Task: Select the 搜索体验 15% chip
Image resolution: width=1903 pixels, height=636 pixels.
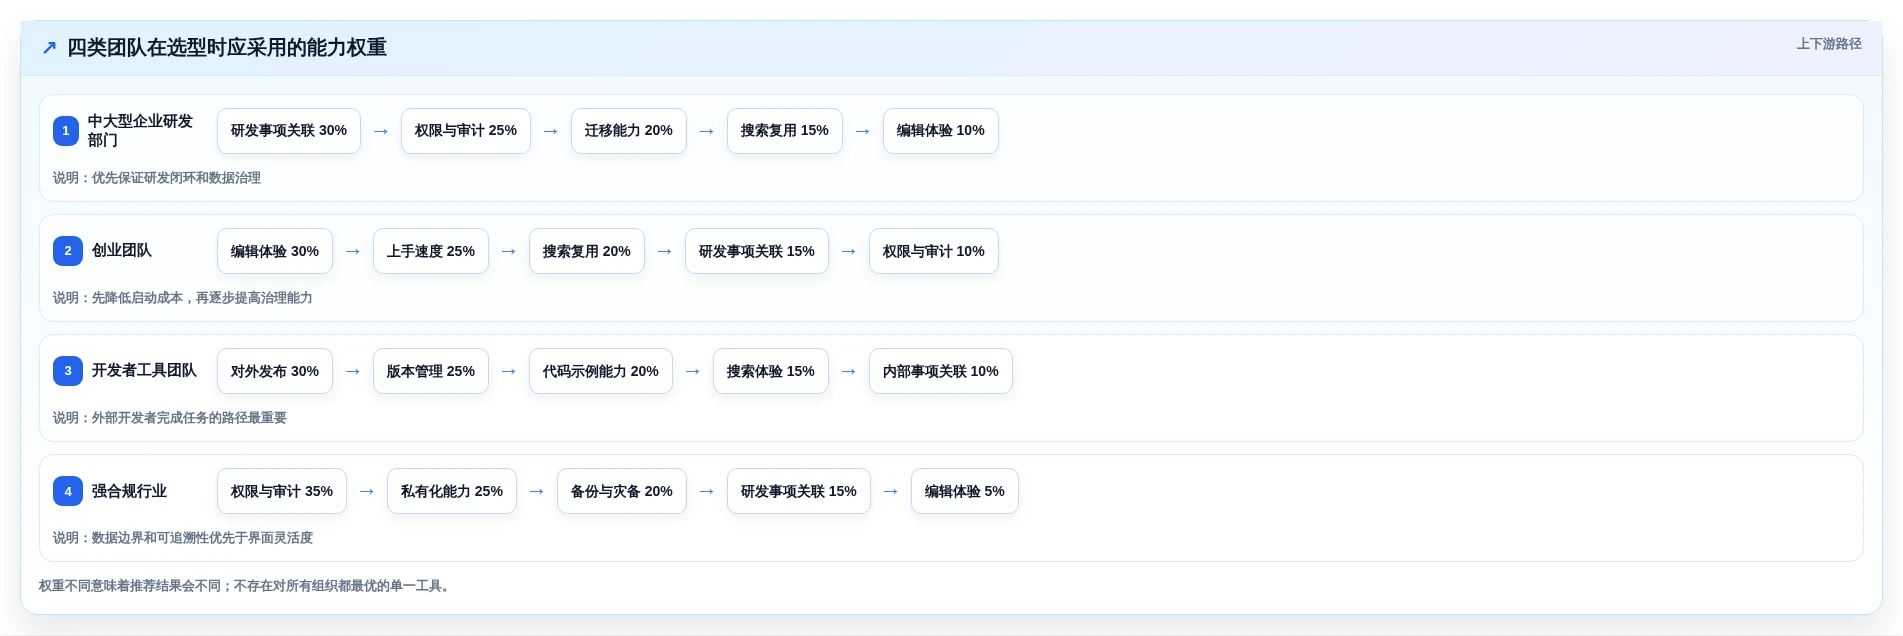Action: (x=771, y=371)
